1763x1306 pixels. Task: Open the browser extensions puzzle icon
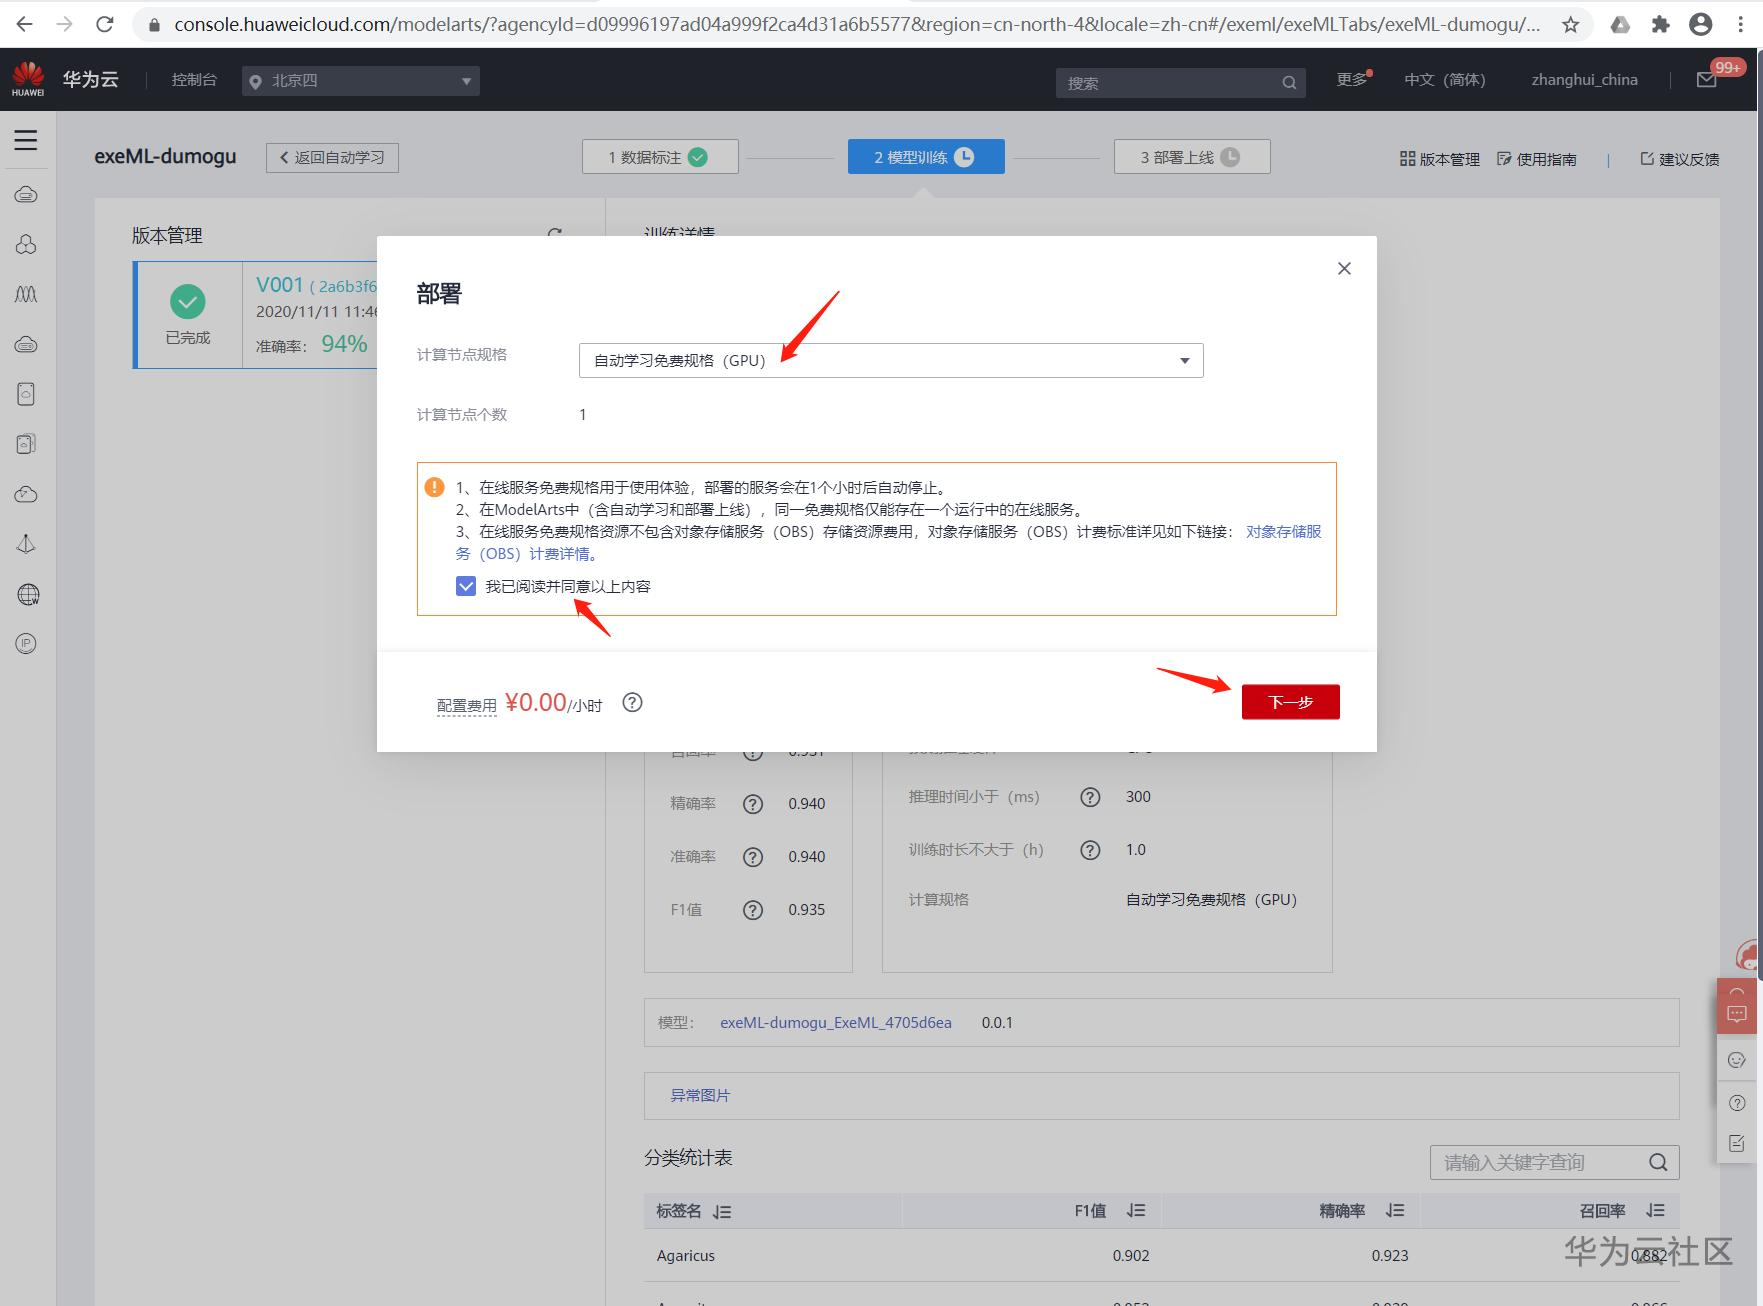(x=1661, y=24)
